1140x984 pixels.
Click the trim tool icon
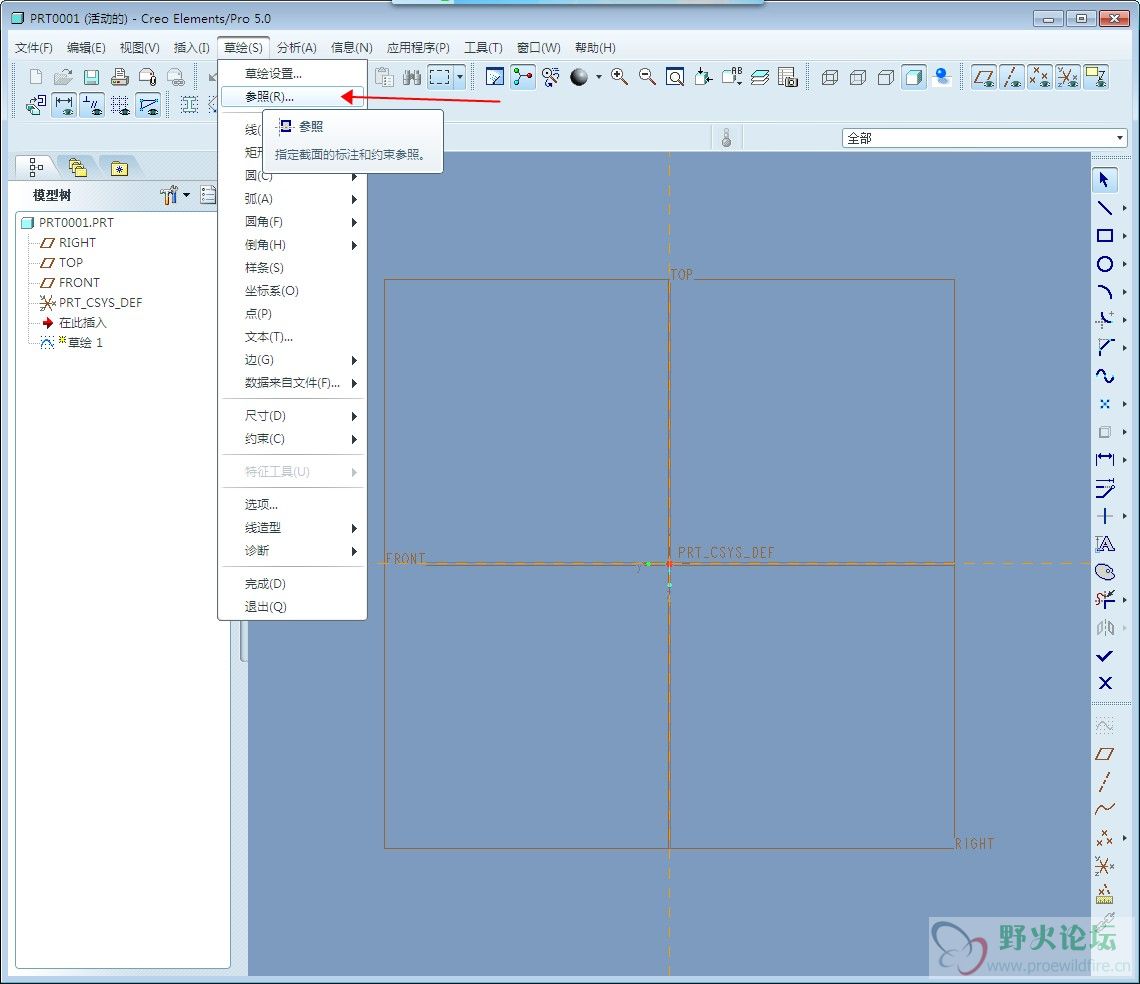(x=1104, y=600)
